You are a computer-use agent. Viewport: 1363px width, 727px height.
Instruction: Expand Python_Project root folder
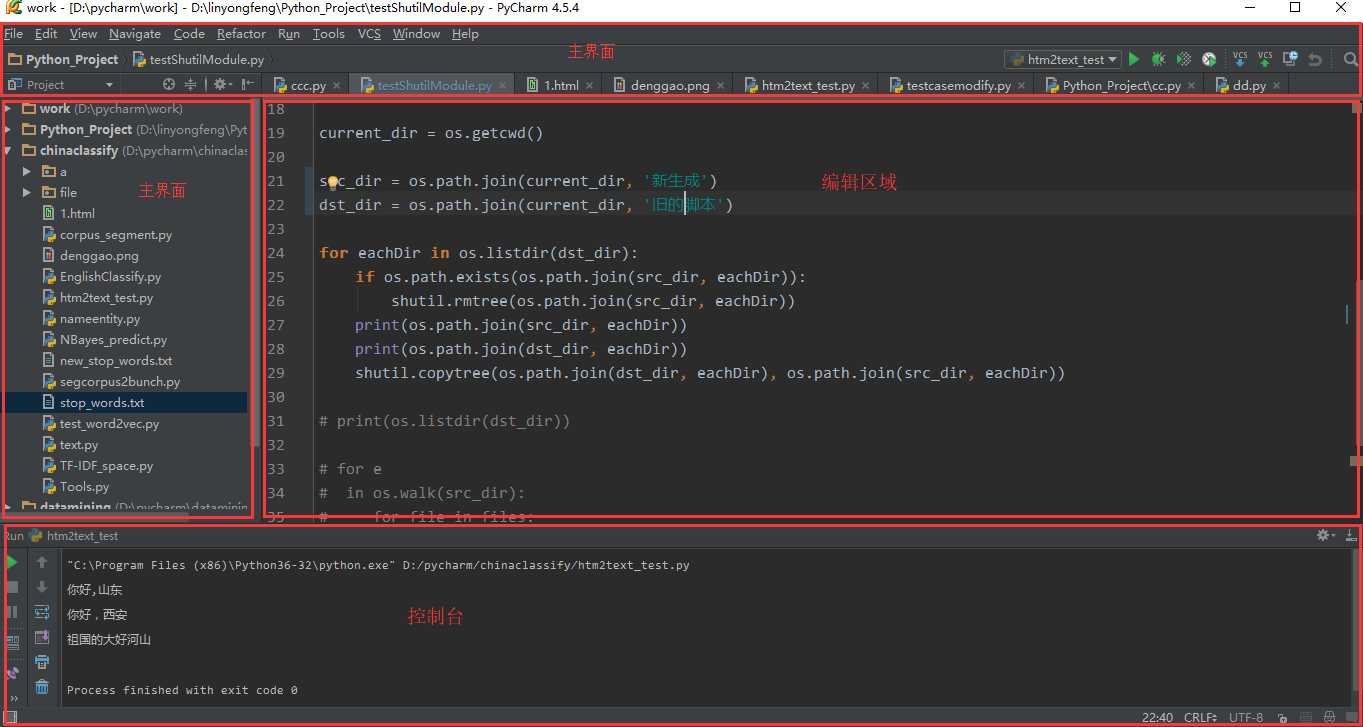[x=9, y=129]
